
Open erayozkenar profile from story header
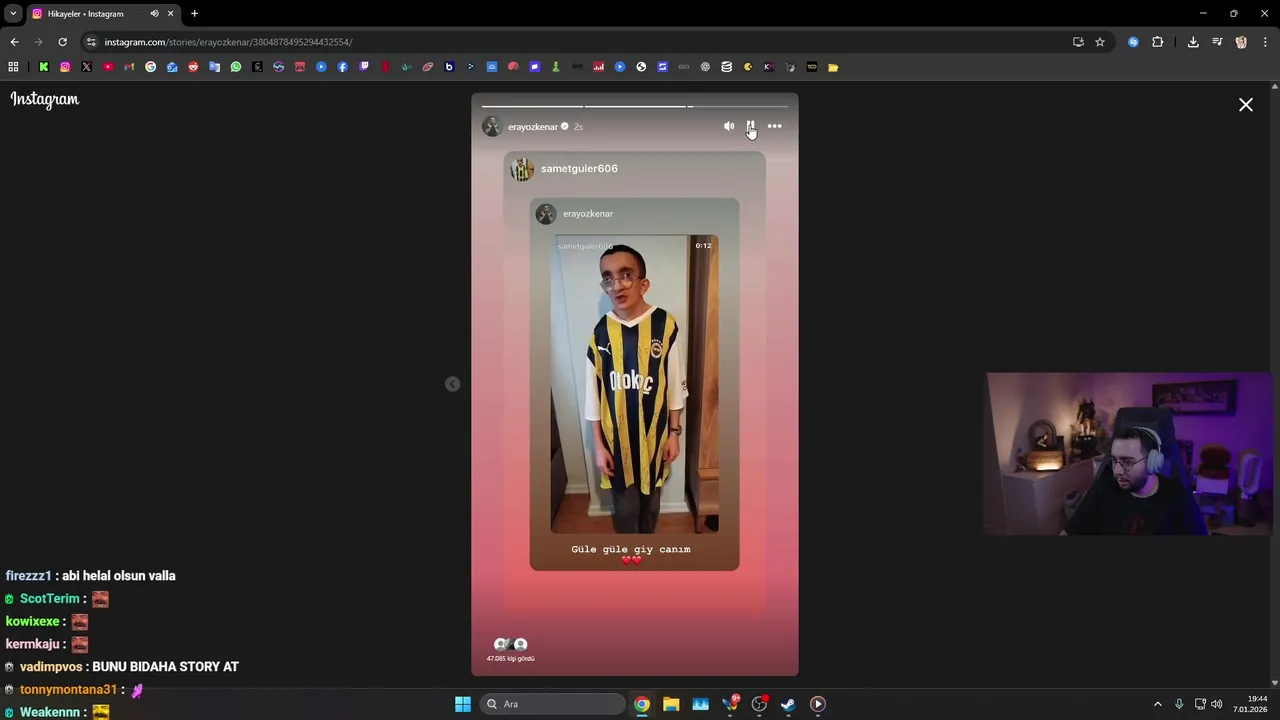[x=532, y=127]
